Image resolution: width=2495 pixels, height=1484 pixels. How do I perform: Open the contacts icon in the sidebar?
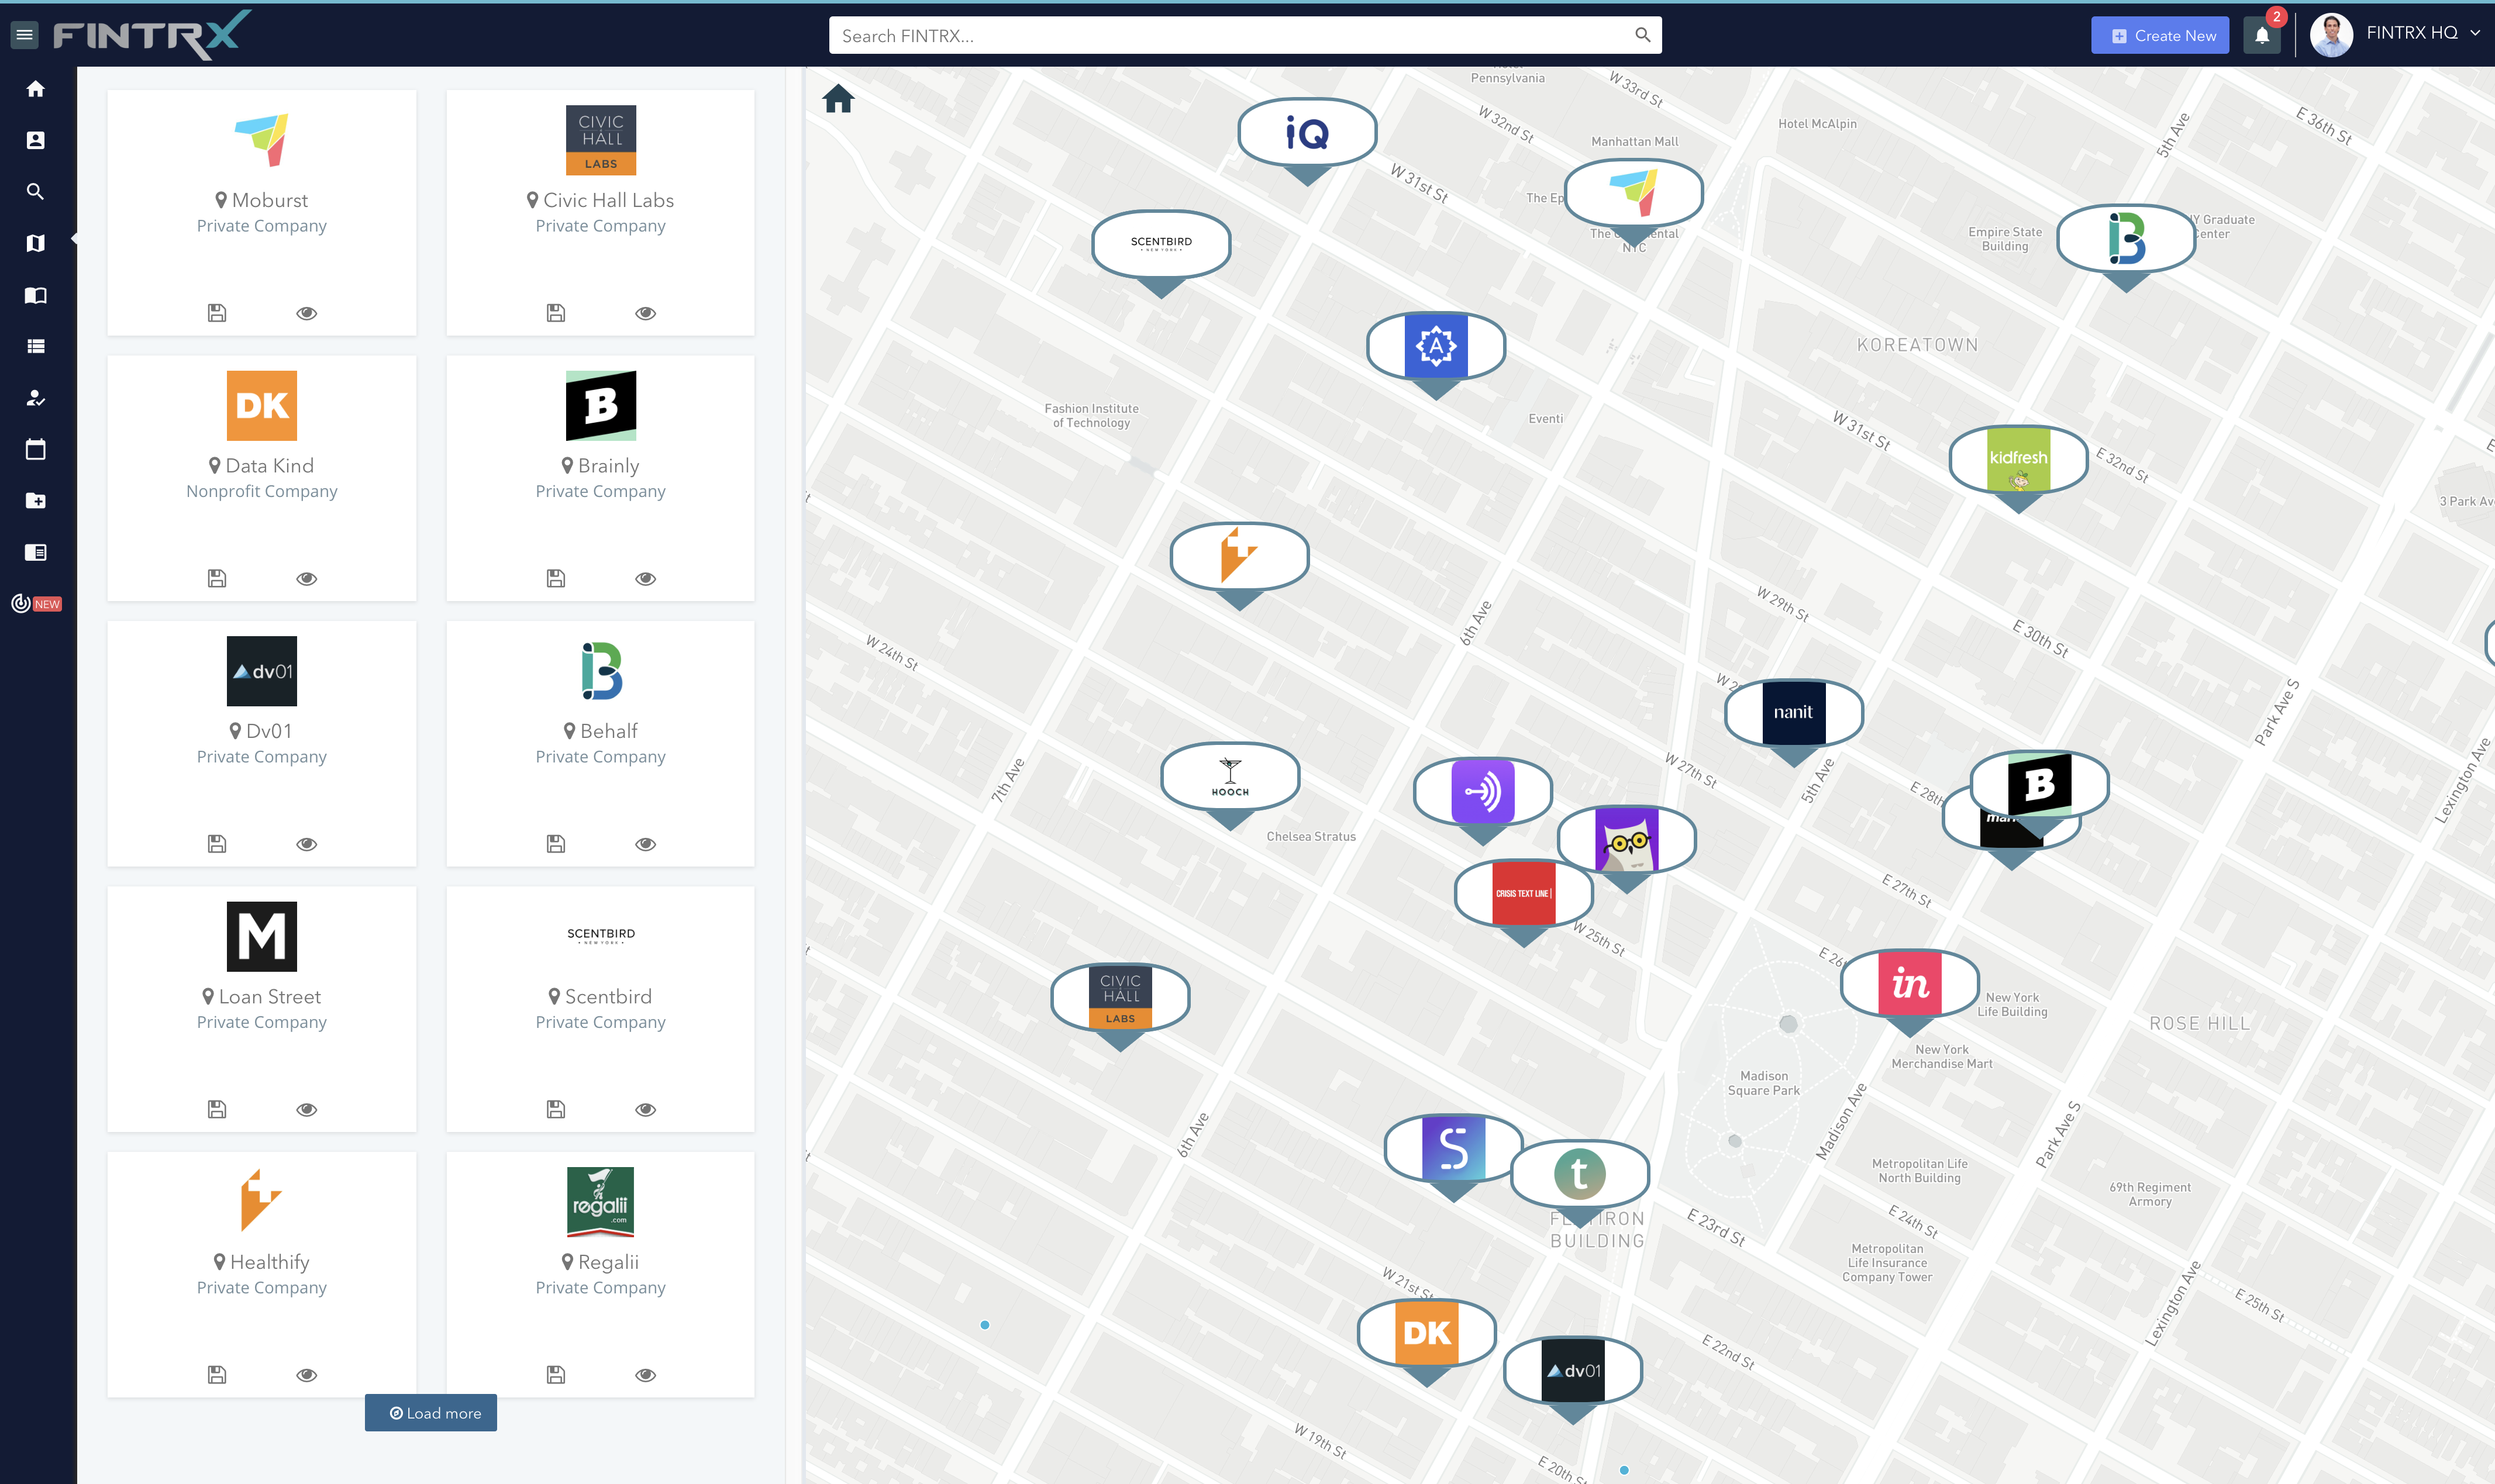(35, 140)
